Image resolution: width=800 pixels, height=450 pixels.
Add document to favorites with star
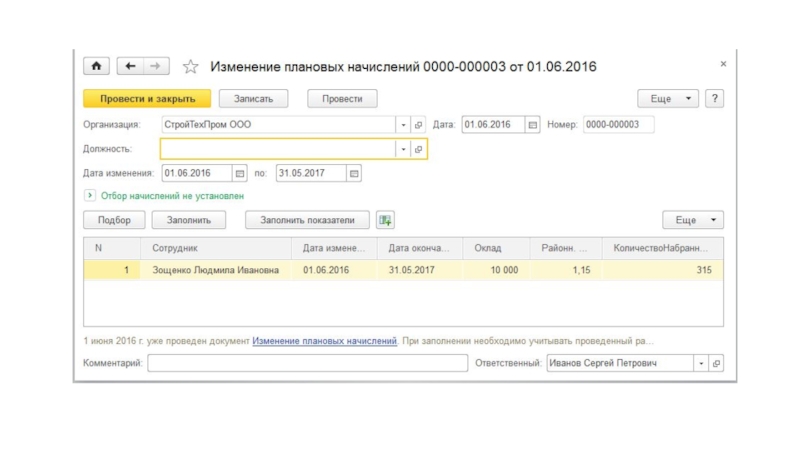click(x=190, y=67)
